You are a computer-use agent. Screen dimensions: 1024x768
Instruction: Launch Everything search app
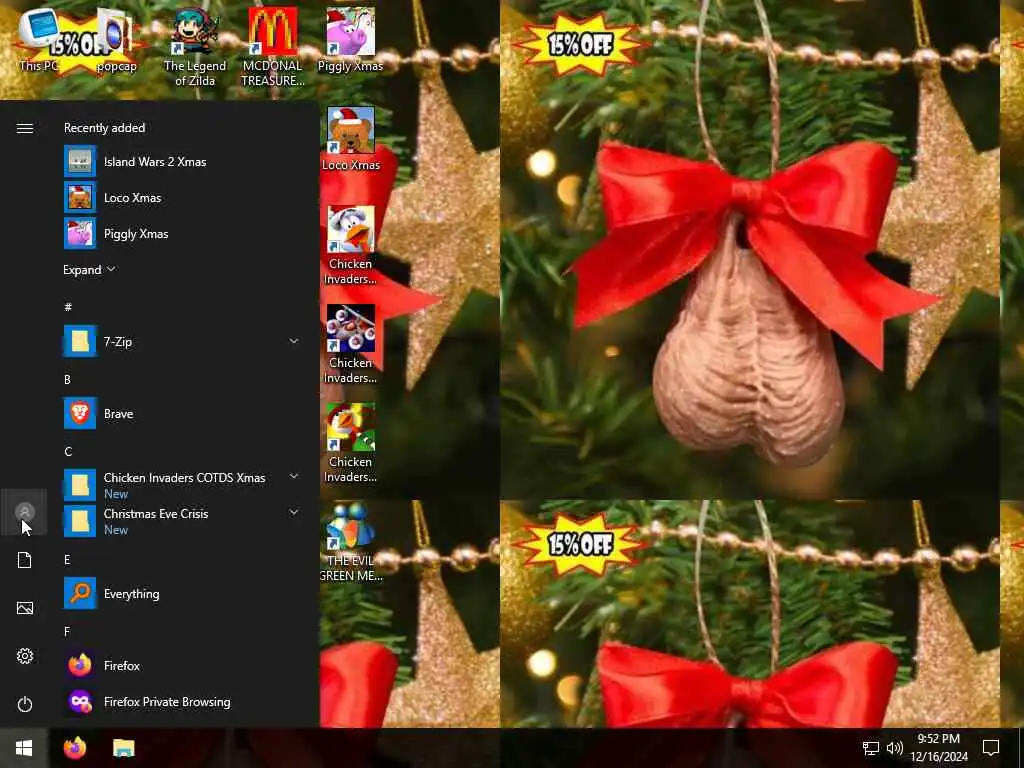tap(183, 593)
